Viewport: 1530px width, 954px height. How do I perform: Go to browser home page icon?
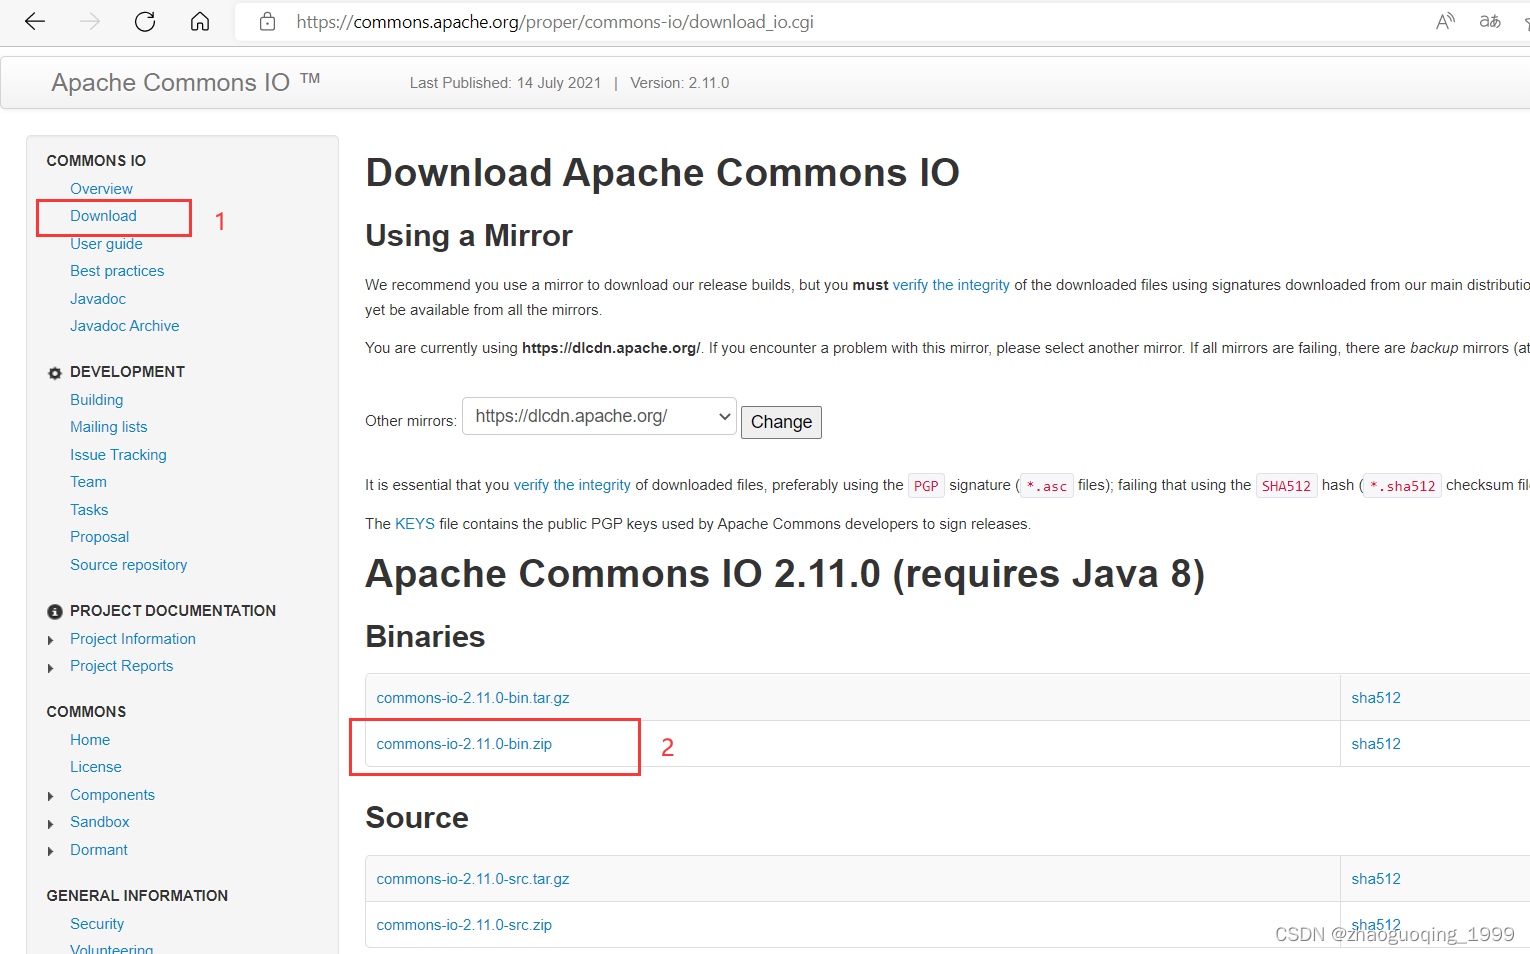click(200, 21)
